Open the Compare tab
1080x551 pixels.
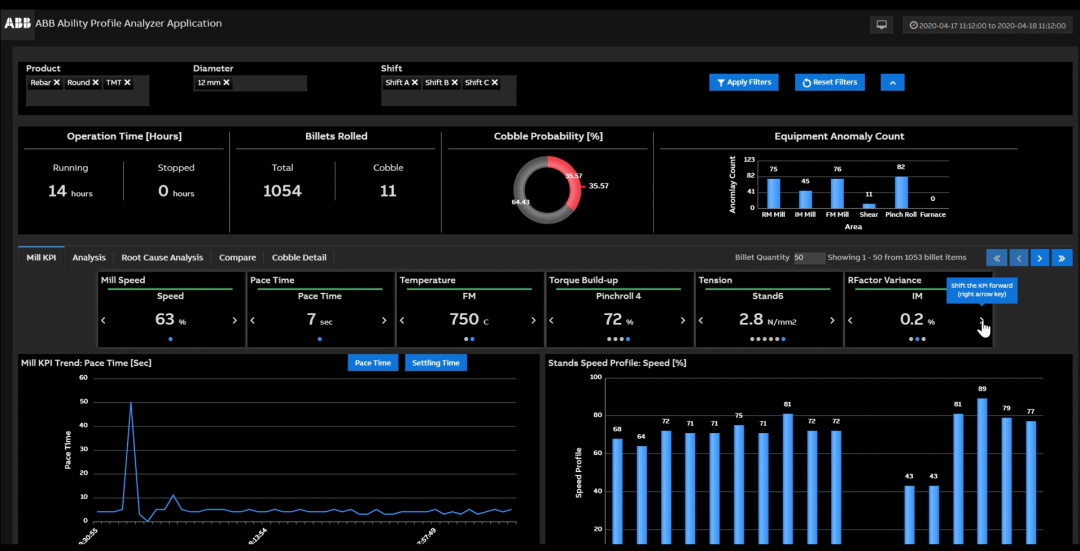238,258
